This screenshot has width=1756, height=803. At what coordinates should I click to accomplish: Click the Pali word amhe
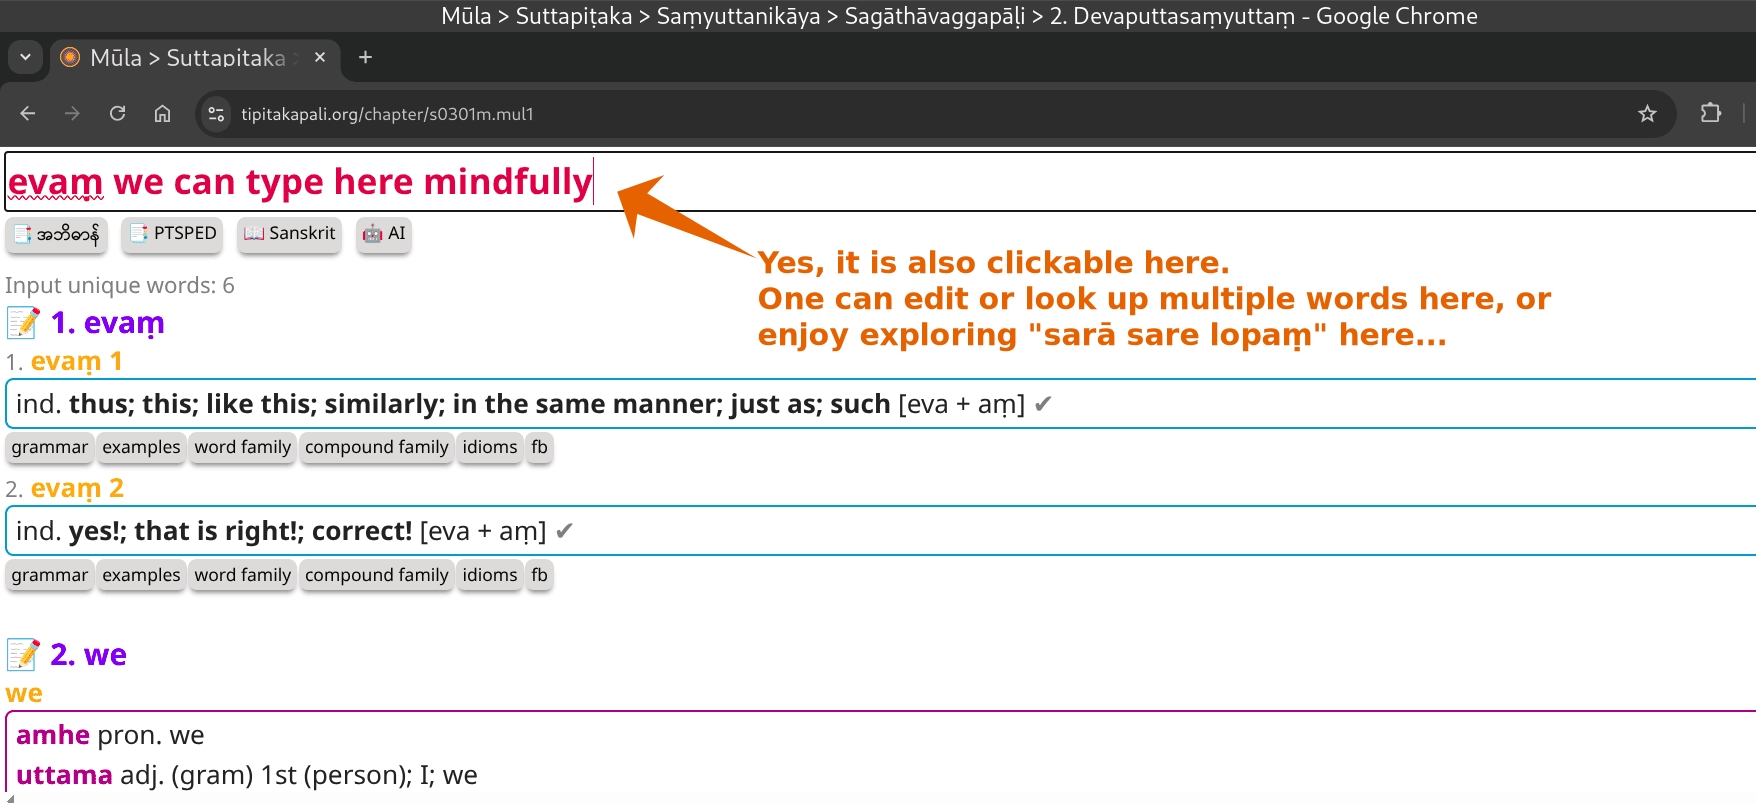coord(53,735)
